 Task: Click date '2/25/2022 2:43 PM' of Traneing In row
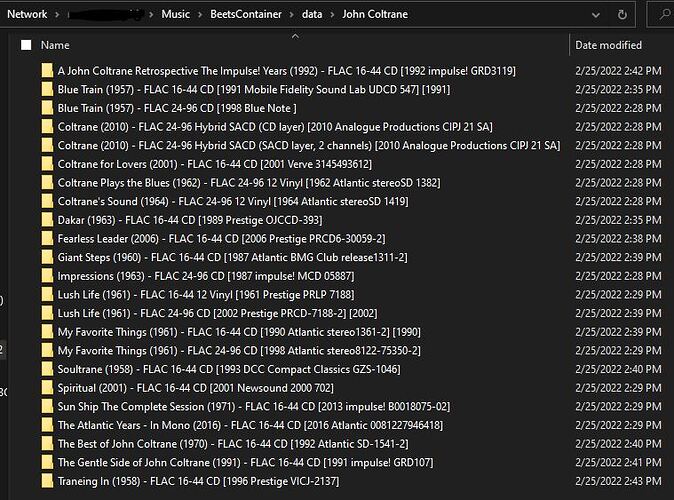(x=618, y=481)
